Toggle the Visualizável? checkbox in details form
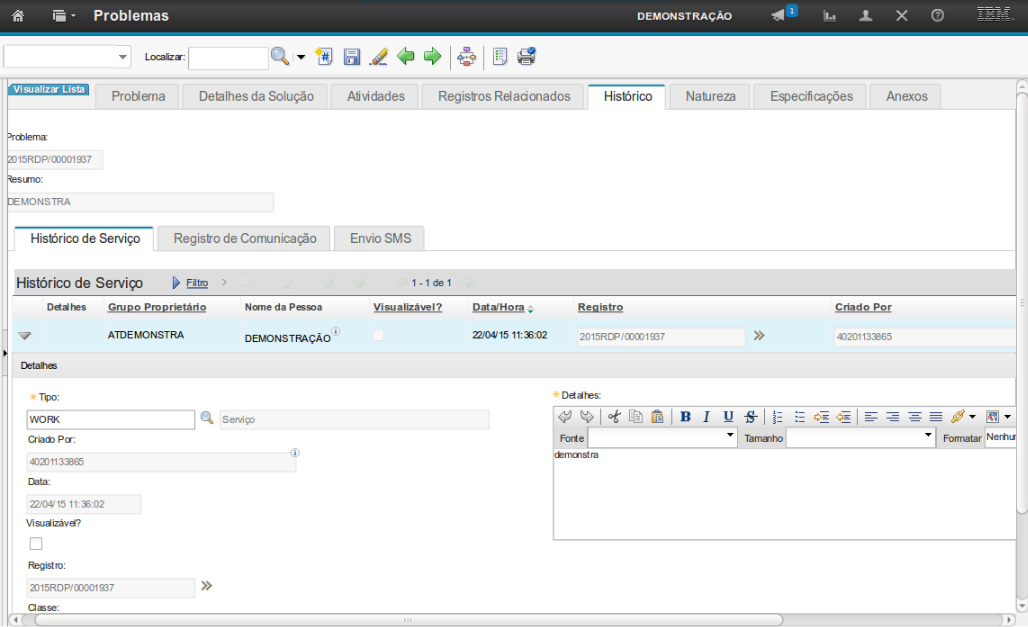The height and width of the screenshot is (627, 1028). coord(36,544)
